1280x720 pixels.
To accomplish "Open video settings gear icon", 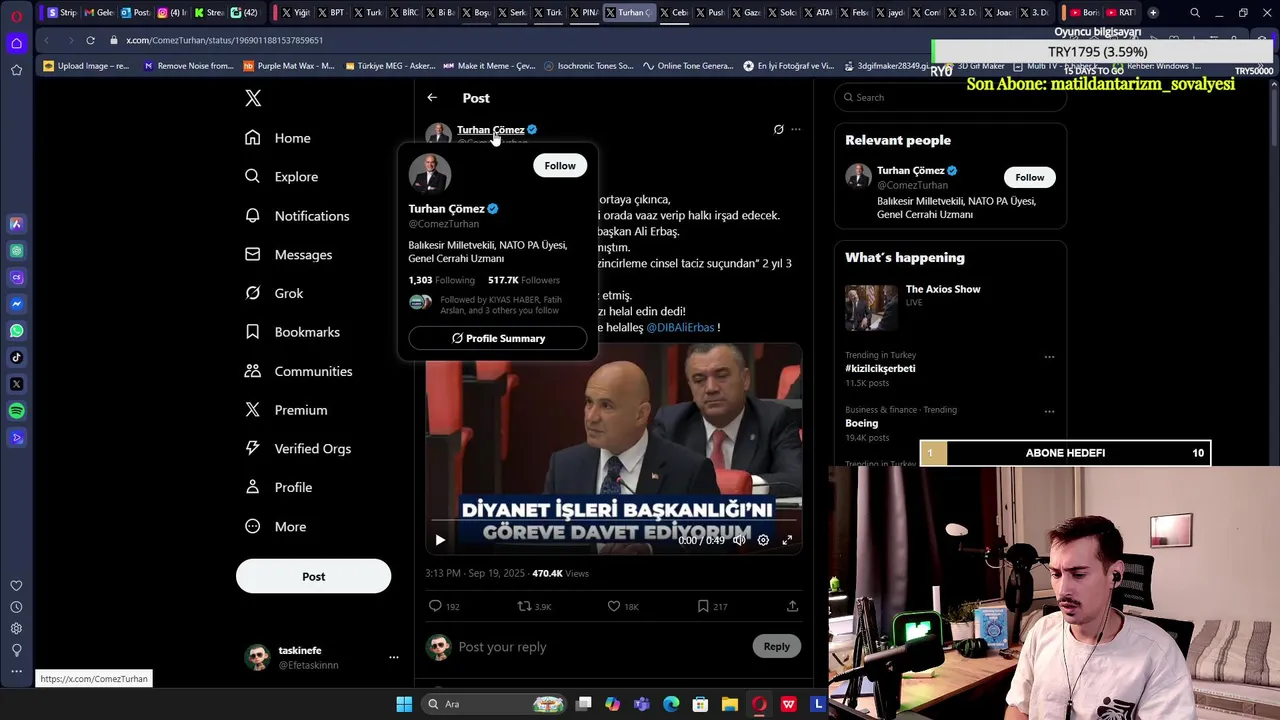I will click(x=763, y=540).
